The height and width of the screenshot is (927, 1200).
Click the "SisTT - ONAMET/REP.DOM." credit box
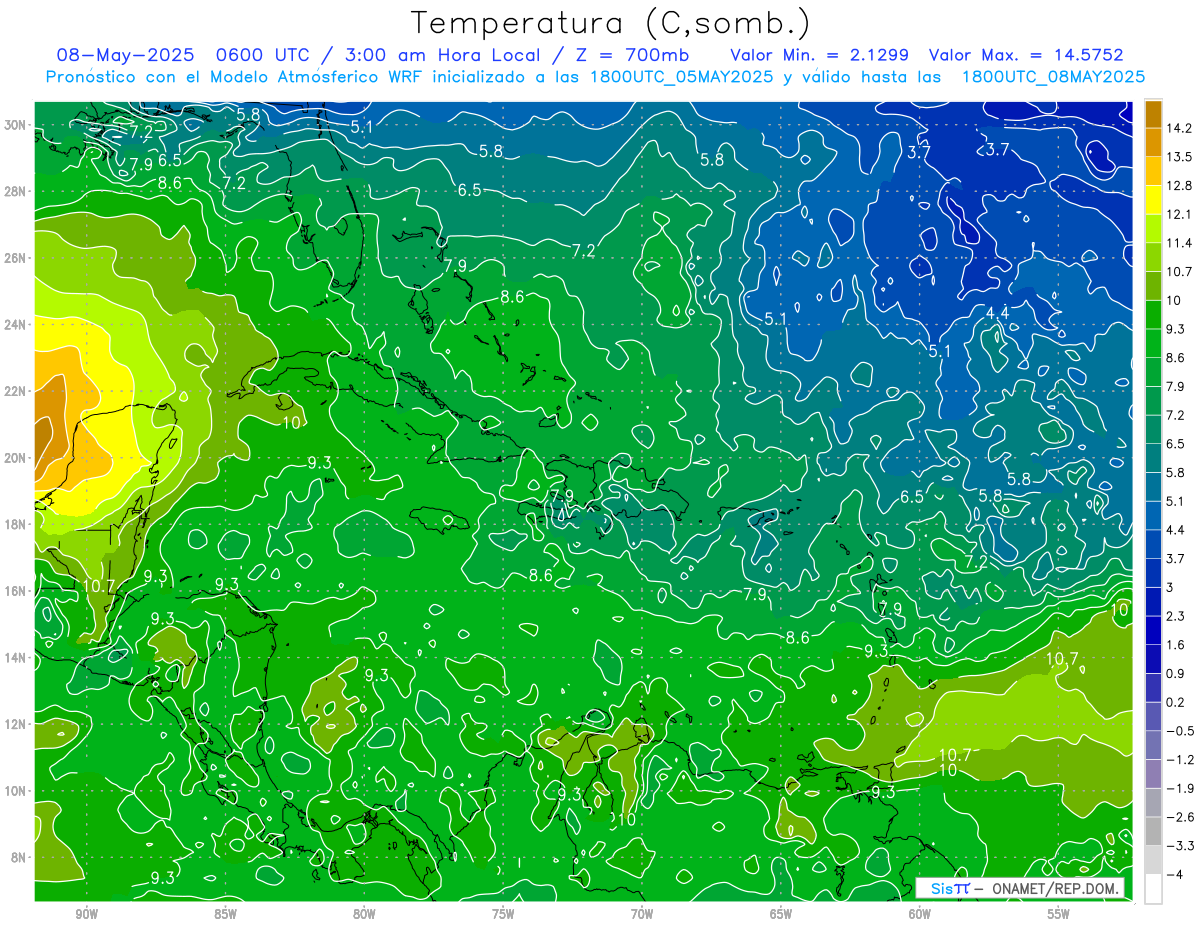1019,888
